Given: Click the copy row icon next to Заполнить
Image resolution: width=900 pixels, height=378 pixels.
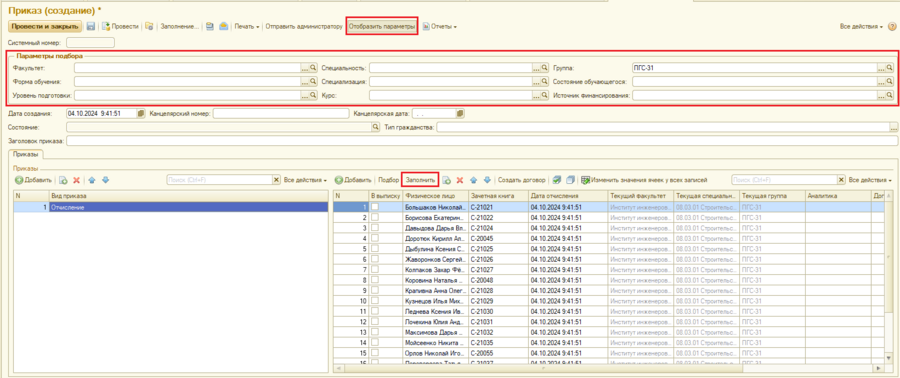Looking at the screenshot, I should [447, 180].
